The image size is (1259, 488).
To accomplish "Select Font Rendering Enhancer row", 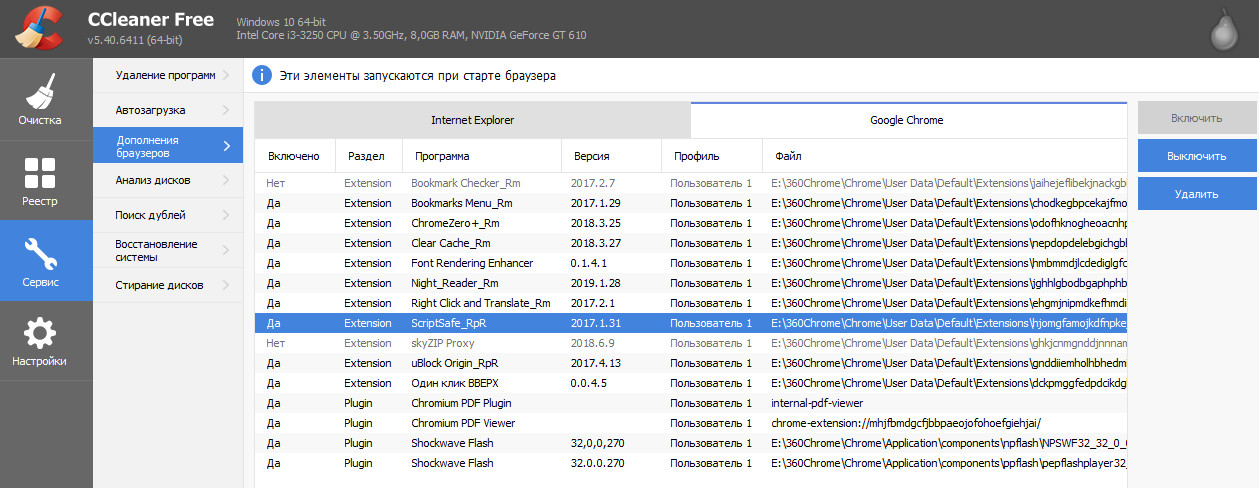I will pos(691,263).
